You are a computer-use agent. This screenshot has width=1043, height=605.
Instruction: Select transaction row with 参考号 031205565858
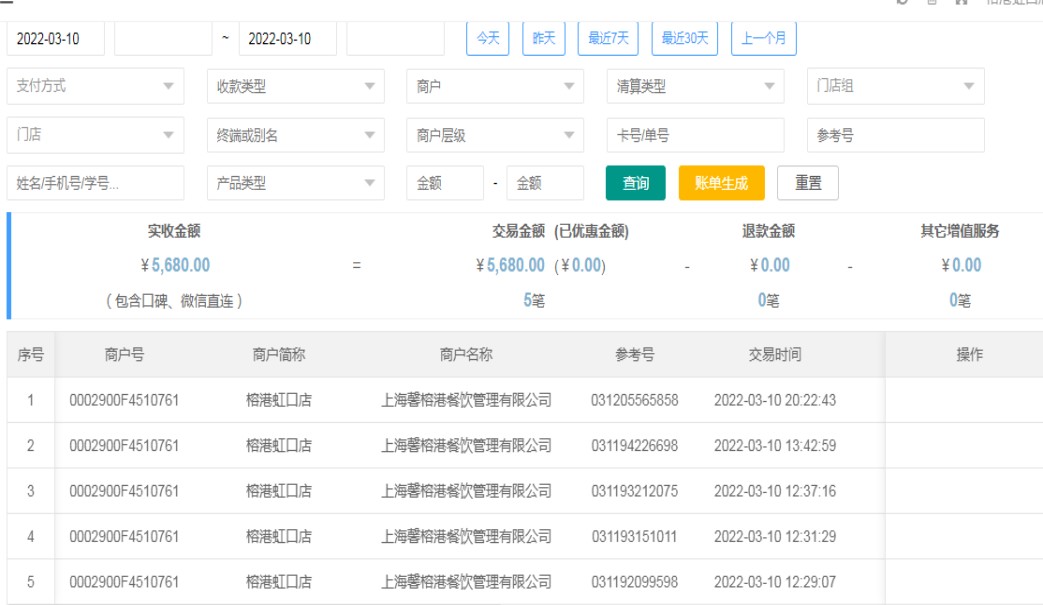coord(634,400)
